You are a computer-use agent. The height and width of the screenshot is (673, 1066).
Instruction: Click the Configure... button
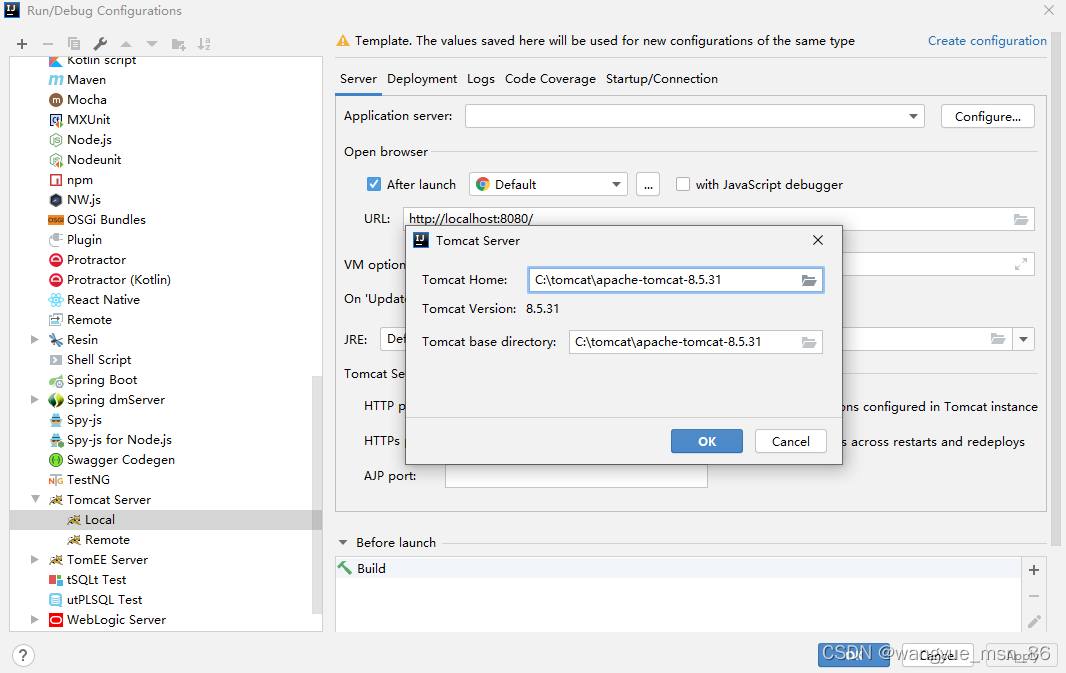pos(988,116)
